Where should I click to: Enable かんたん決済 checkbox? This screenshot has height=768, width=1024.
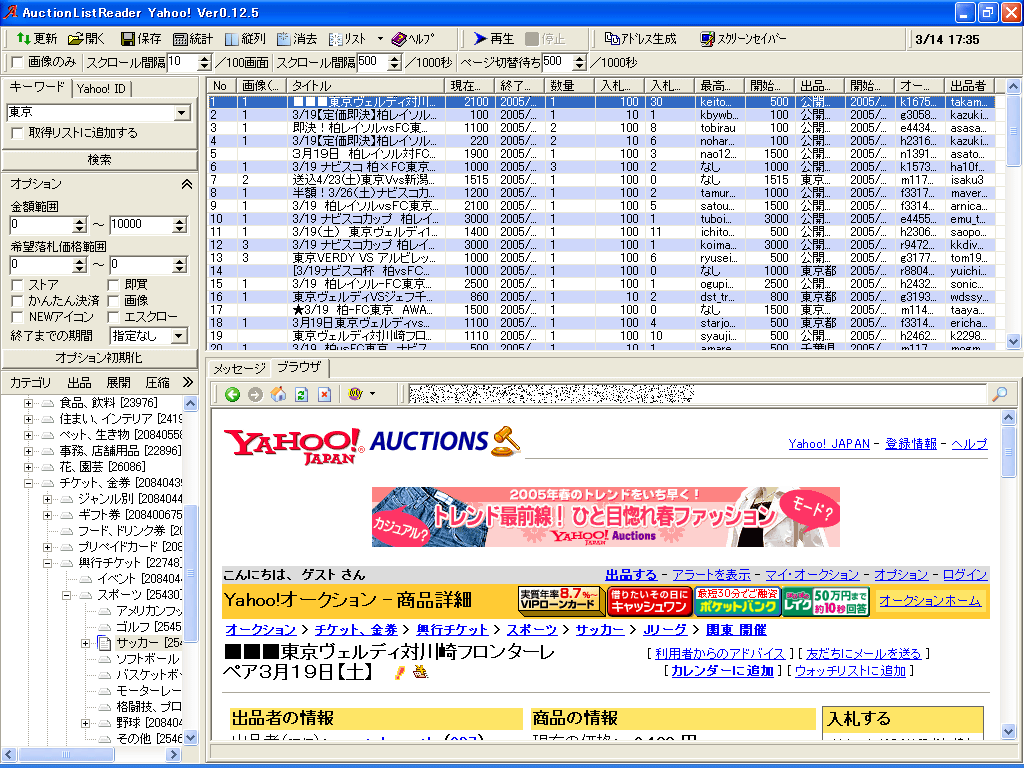[18, 301]
